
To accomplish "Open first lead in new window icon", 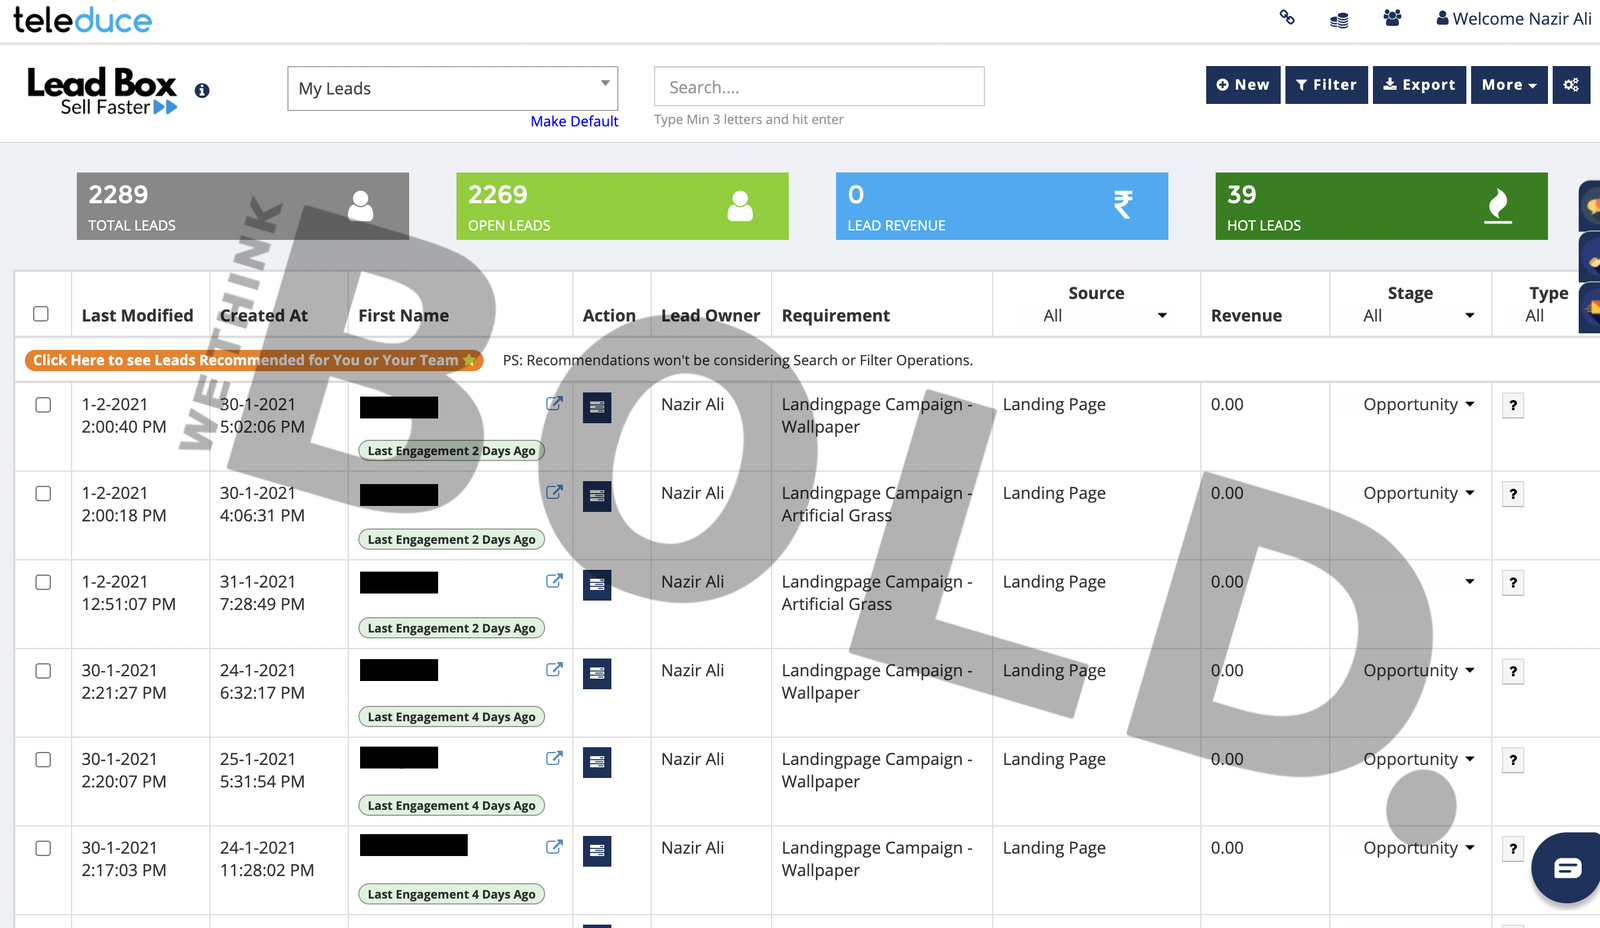I will 554,404.
